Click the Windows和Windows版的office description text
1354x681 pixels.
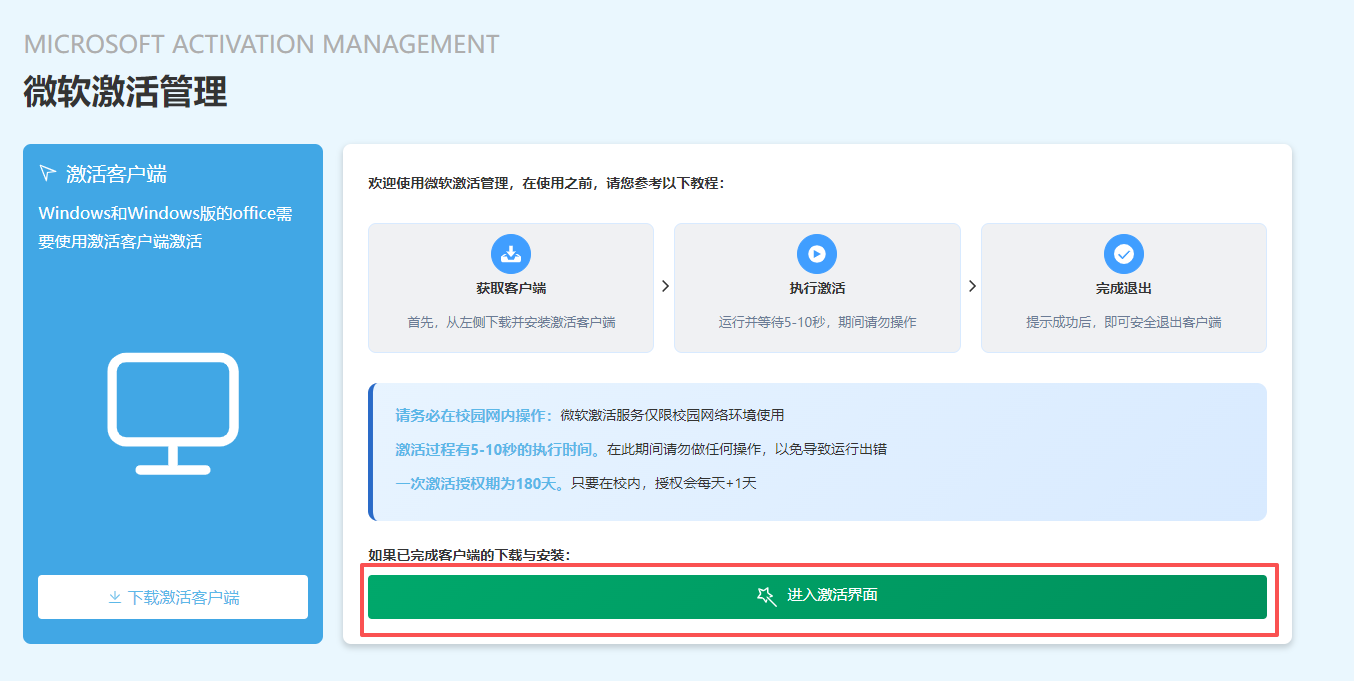(165, 227)
